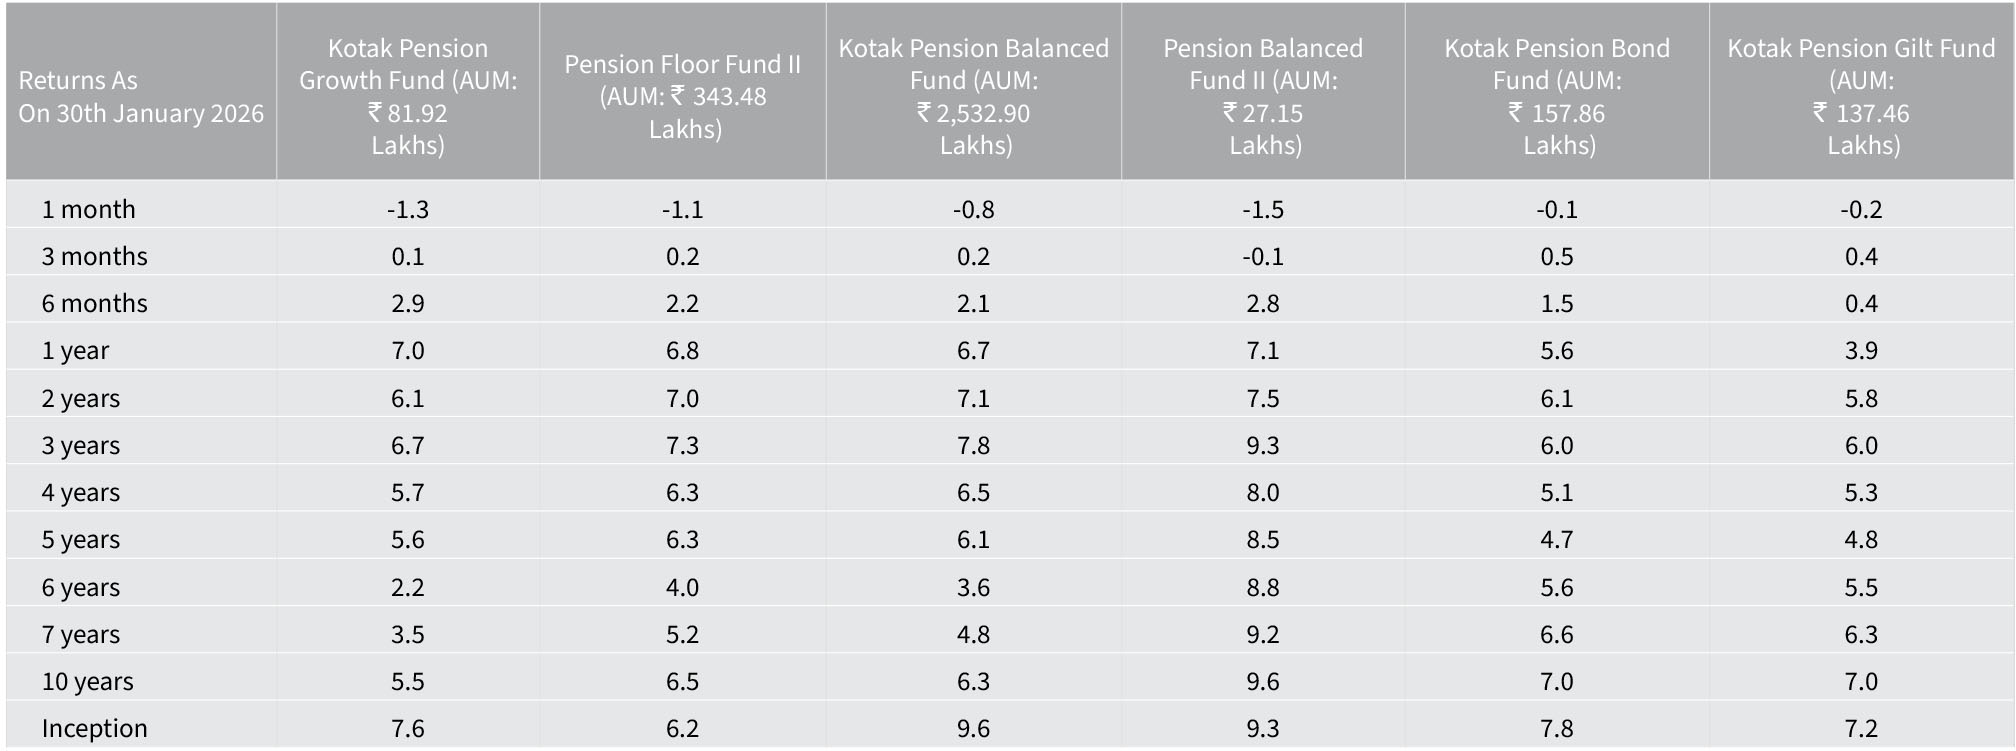This screenshot has width=2016, height=751.
Task: Select the 7 years row label
Action: pos(80,634)
